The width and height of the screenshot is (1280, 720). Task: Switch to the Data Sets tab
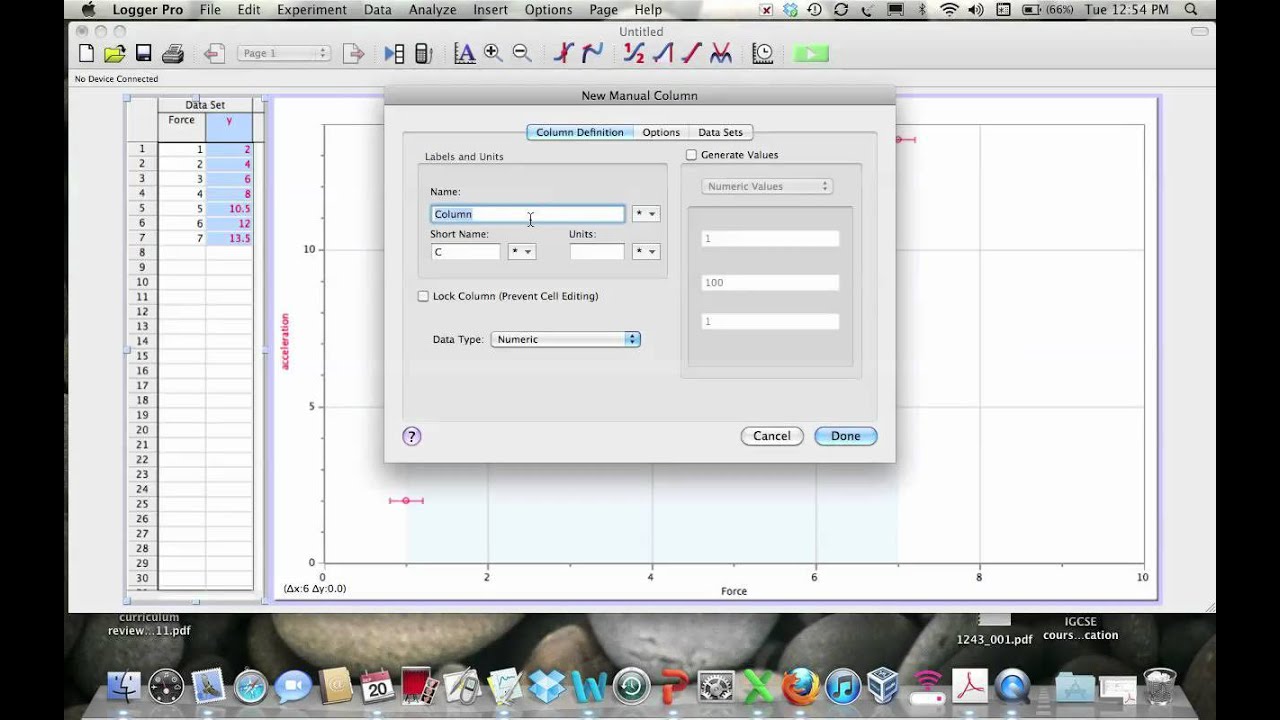721,132
